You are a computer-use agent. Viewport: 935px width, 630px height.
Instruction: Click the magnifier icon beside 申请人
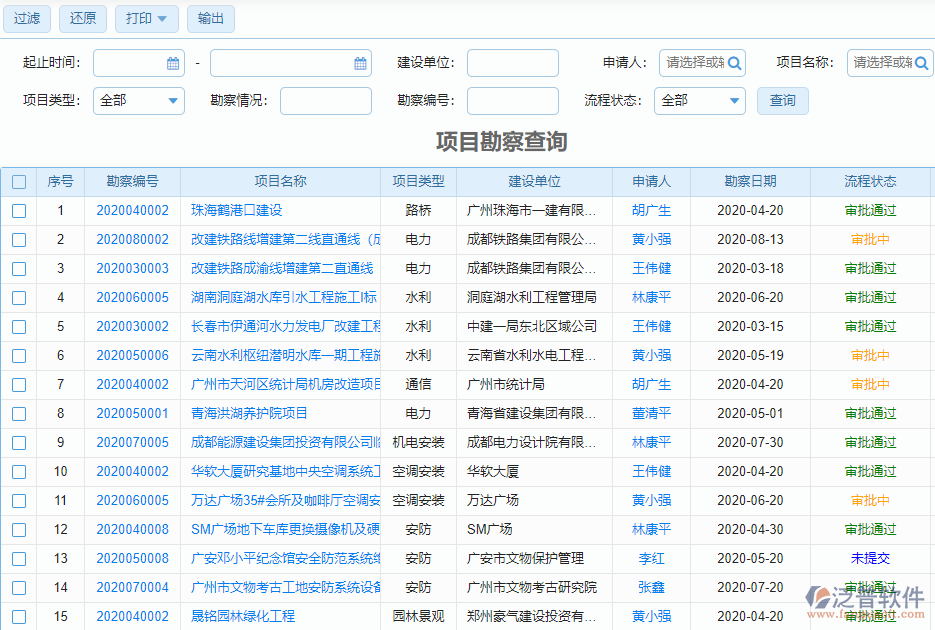coord(734,62)
